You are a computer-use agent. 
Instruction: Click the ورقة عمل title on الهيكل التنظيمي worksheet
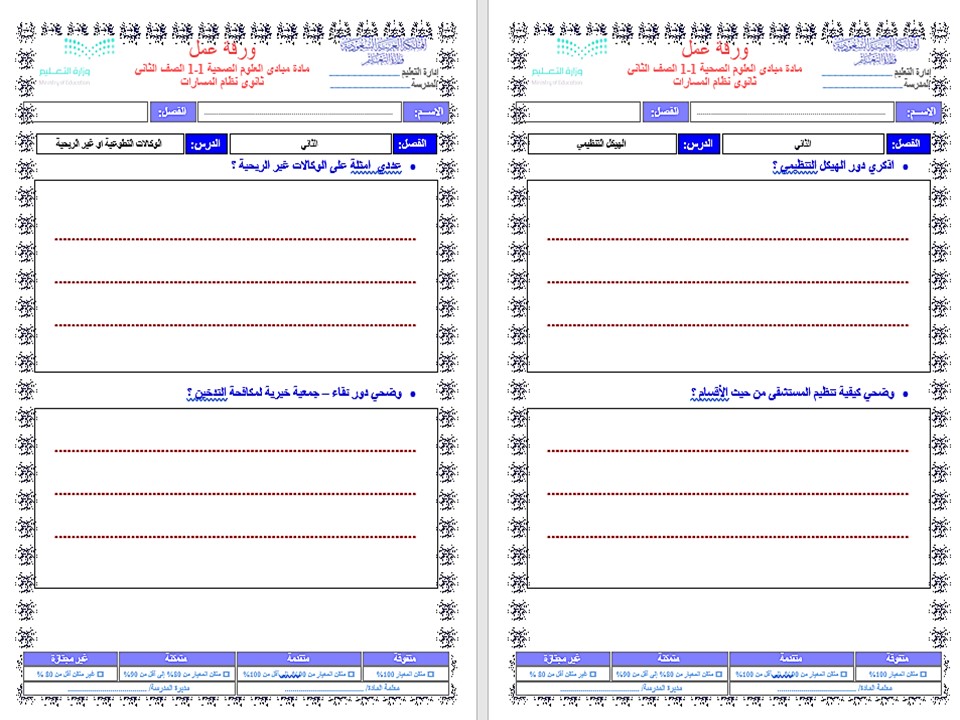click(714, 49)
